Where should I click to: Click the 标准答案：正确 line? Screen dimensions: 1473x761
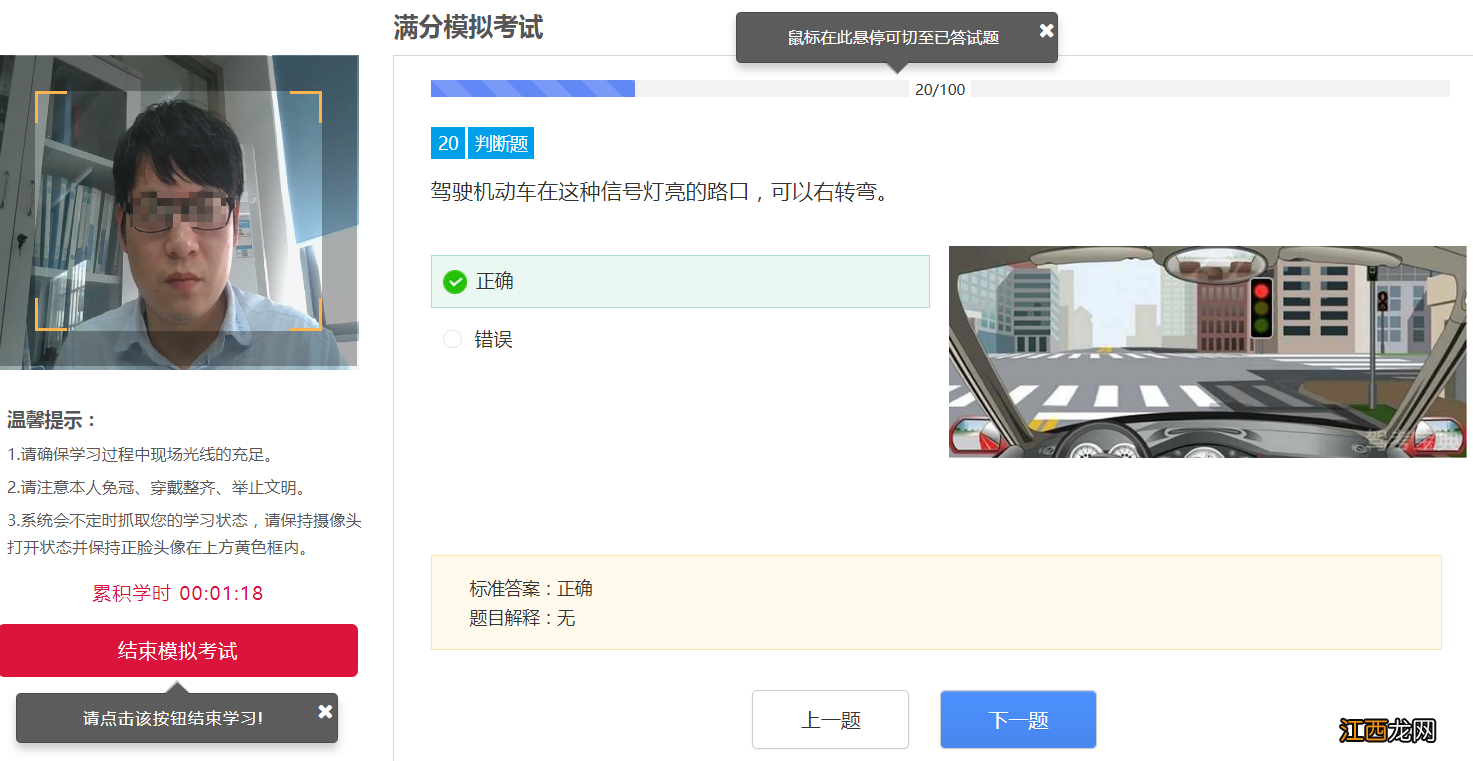531,588
